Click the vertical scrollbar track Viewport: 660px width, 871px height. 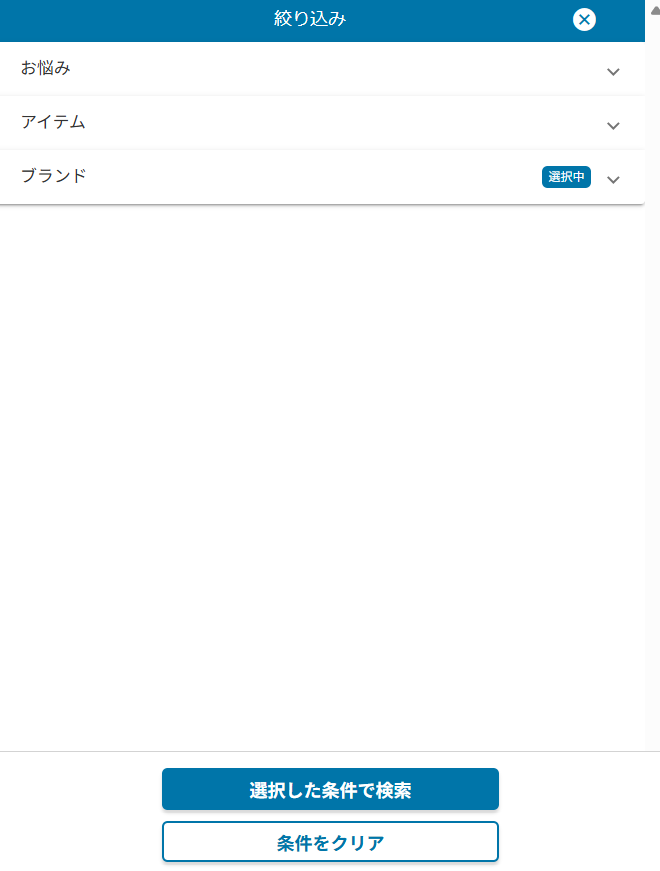click(x=654, y=400)
